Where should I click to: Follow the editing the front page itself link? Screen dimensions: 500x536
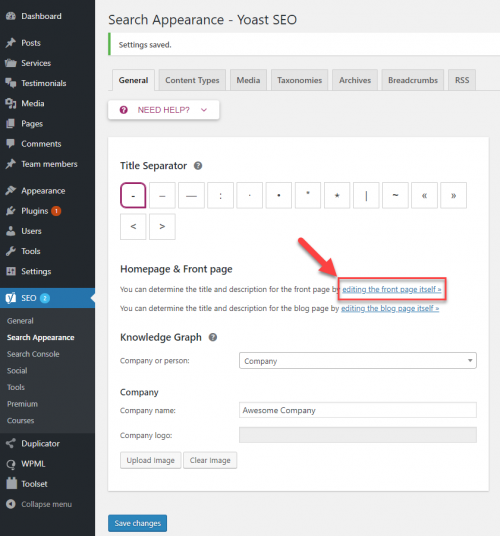click(392, 290)
